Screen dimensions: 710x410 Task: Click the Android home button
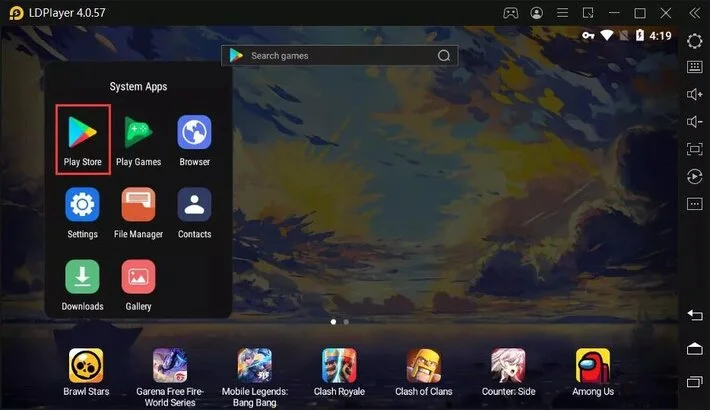(x=695, y=348)
